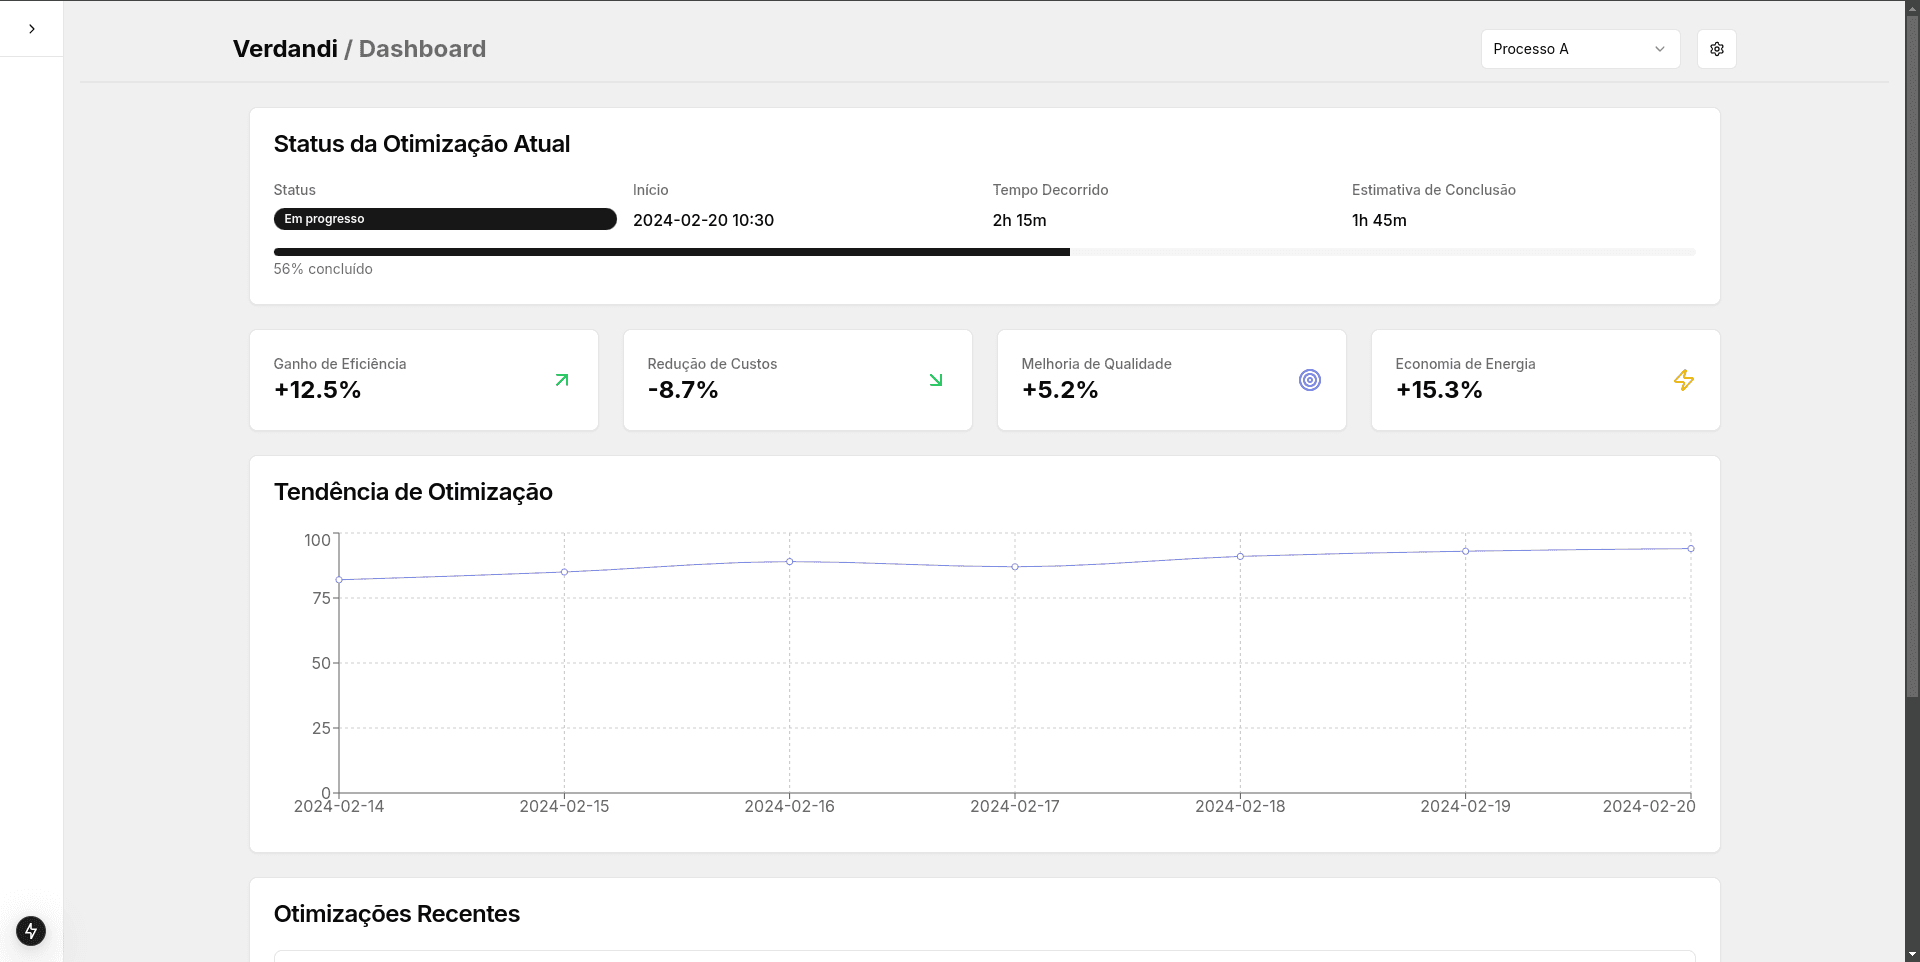Image resolution: width=1920 pixels, height=962 pixels.
Task: Click the Tempo Decorrido label
Action: [1050, 190]
